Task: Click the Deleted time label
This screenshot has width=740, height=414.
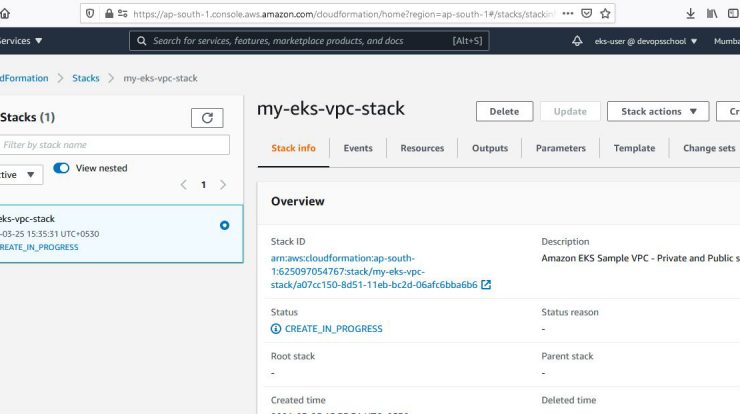Action: [568, 400]
